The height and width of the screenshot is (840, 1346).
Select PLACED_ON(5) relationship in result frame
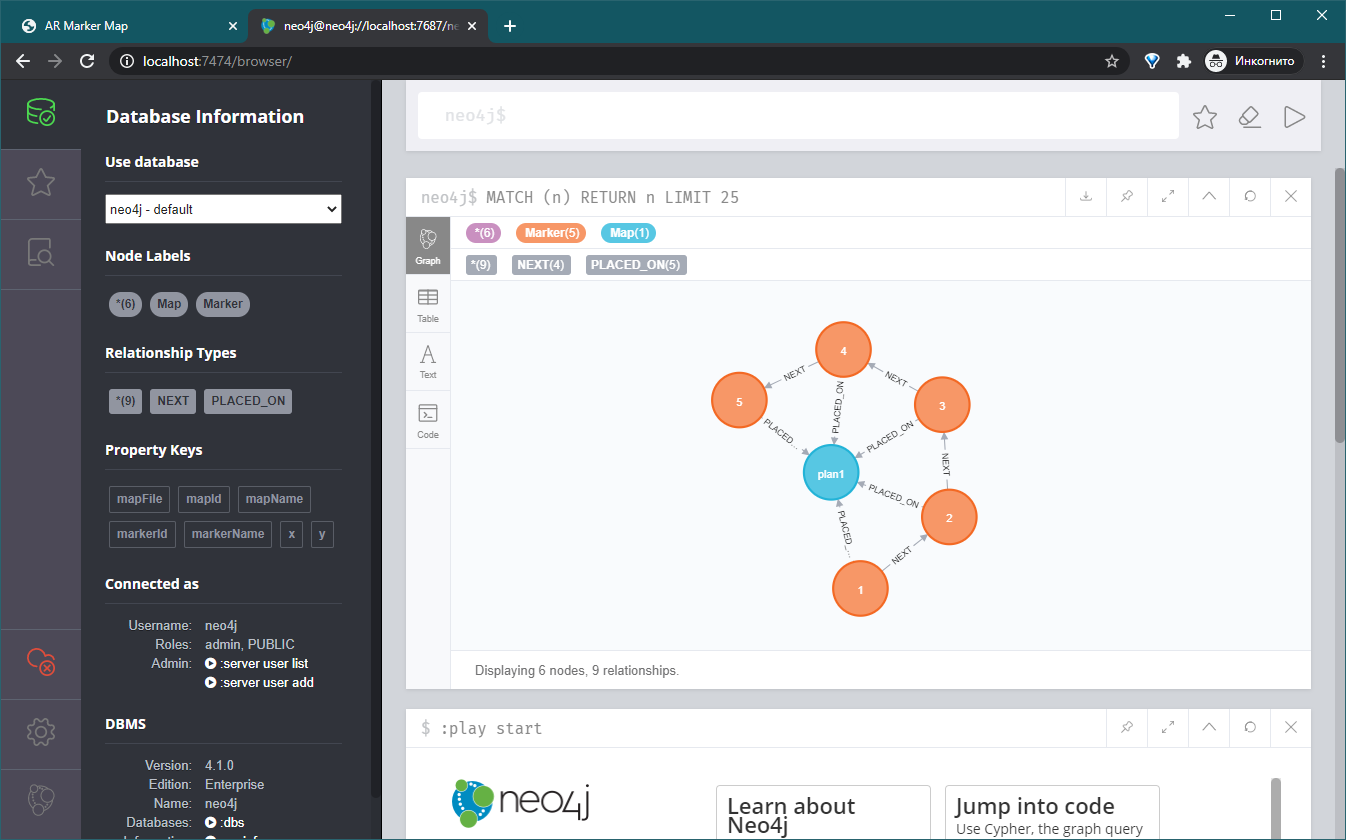[636, 265]
